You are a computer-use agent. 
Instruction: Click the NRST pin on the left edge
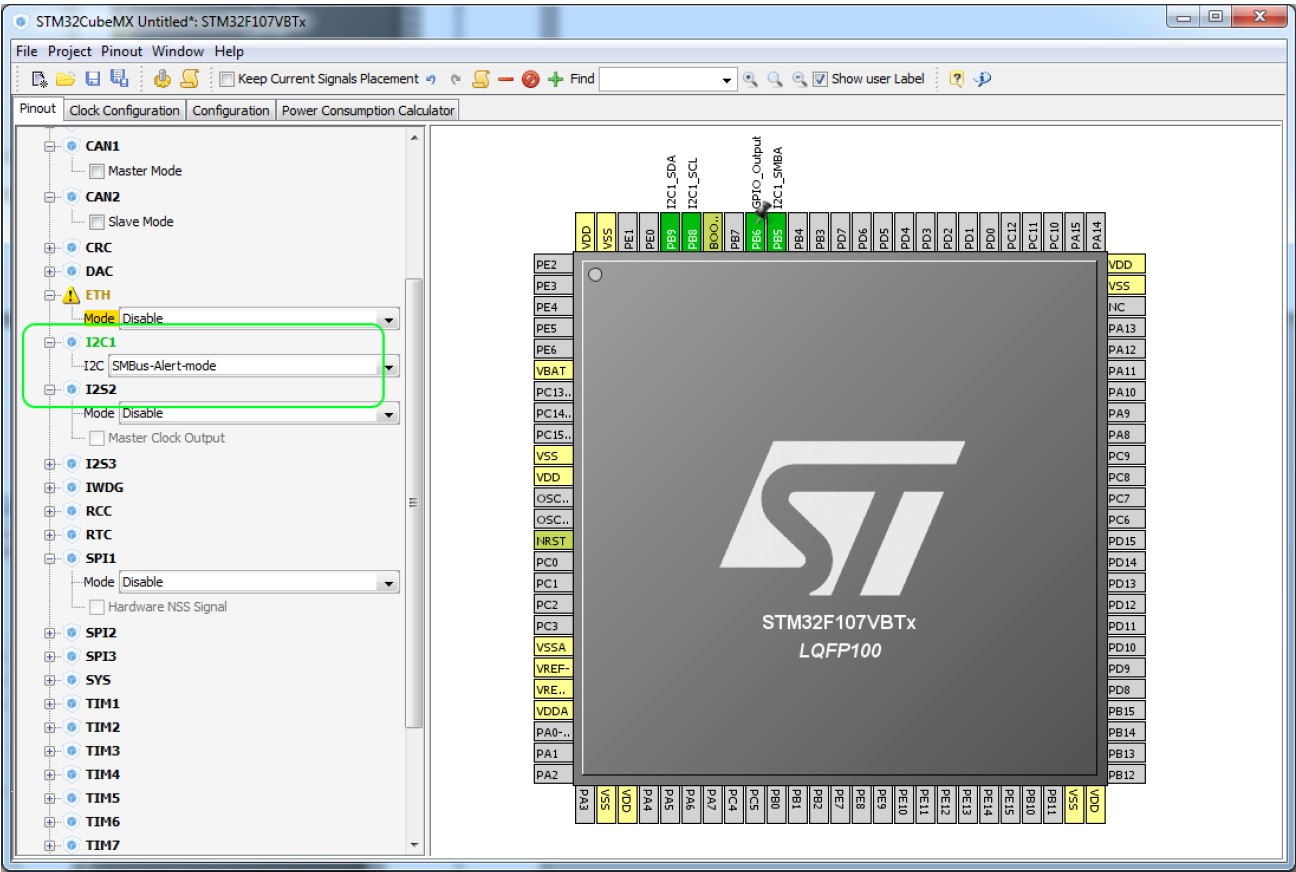point(553,541)
